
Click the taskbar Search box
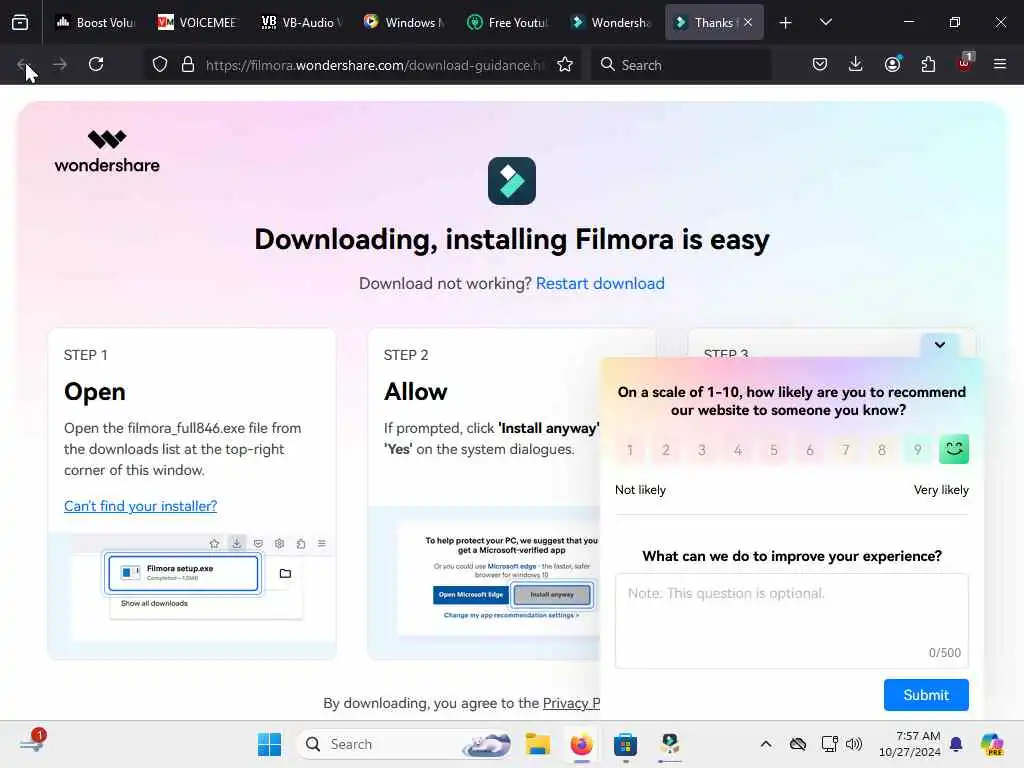pos(405,744)
